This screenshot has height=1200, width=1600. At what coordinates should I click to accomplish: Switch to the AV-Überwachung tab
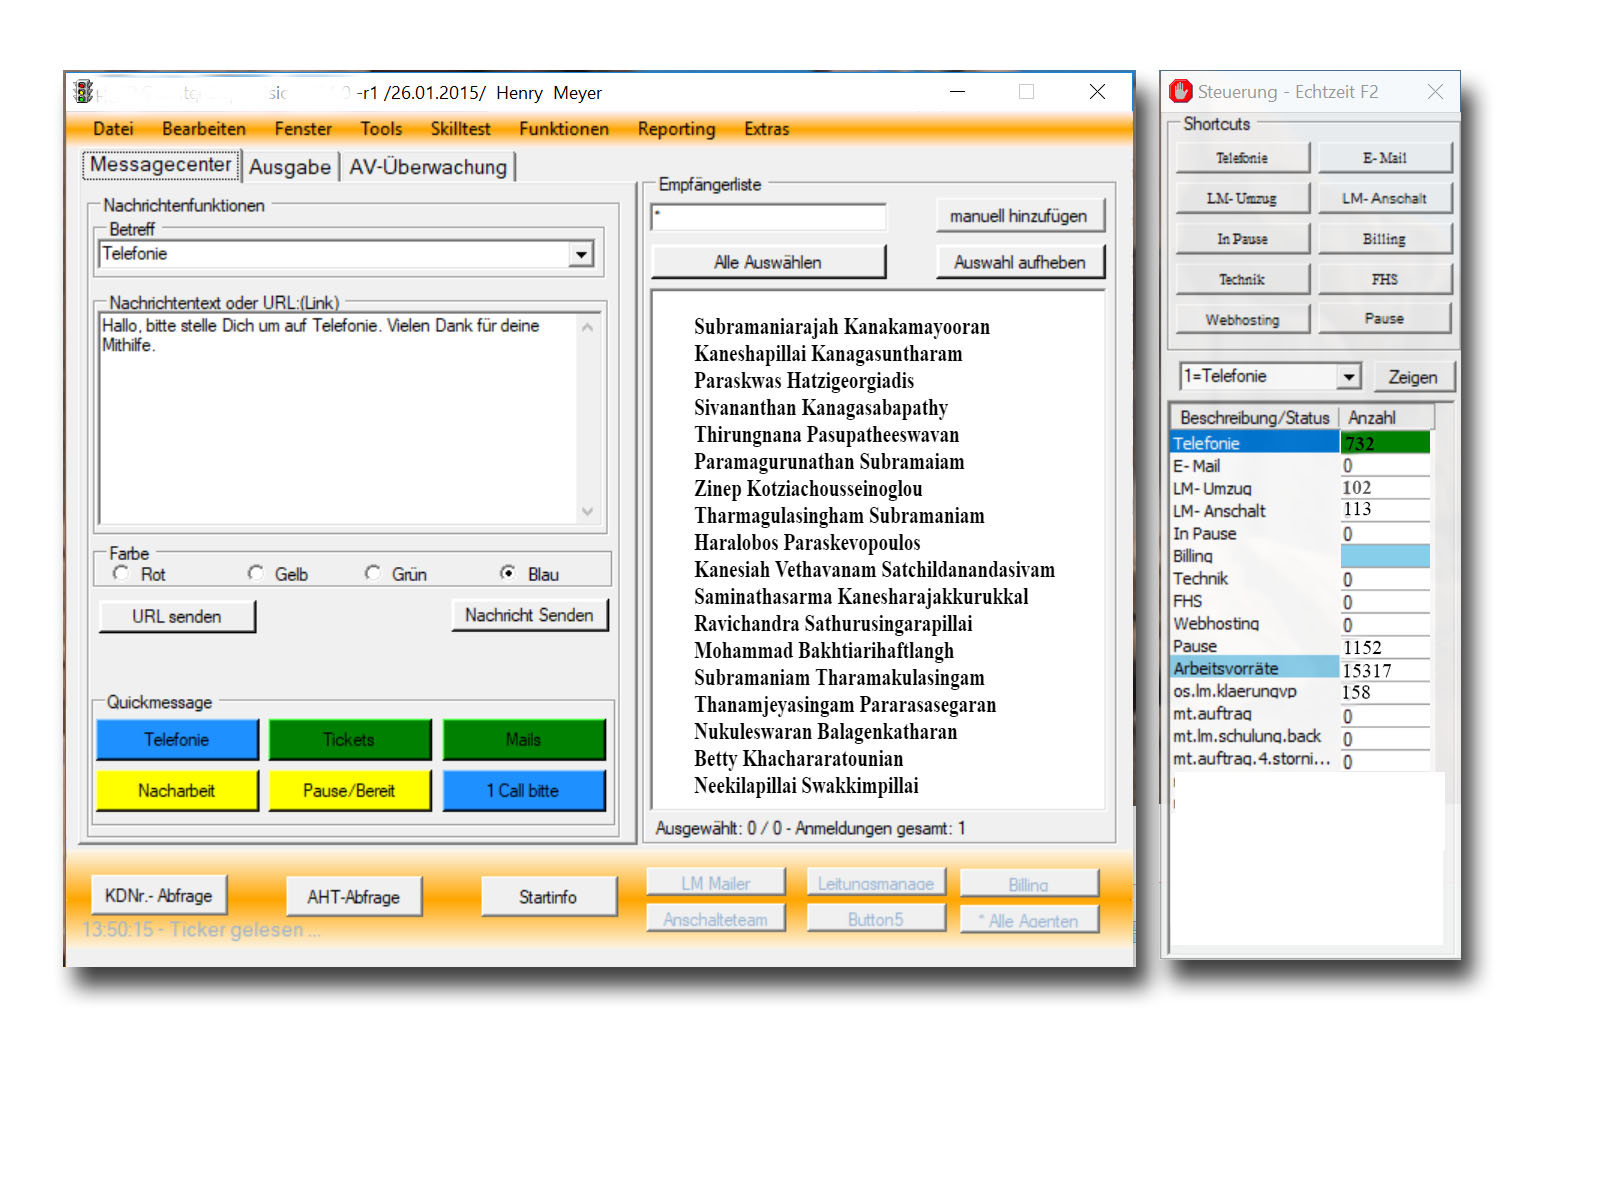[427, 167]
